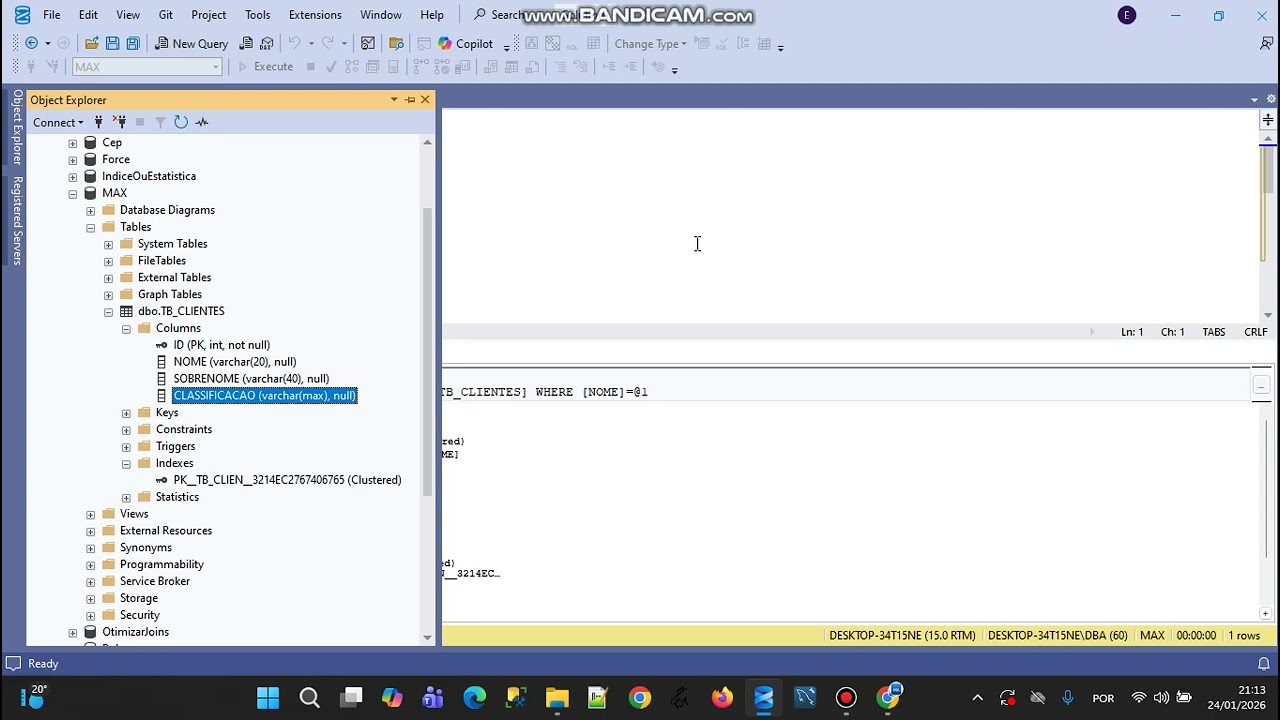The image size is (1280, 720).
Task: Select the IndiceOuEstatistica database
Action: tap(149, 176)
